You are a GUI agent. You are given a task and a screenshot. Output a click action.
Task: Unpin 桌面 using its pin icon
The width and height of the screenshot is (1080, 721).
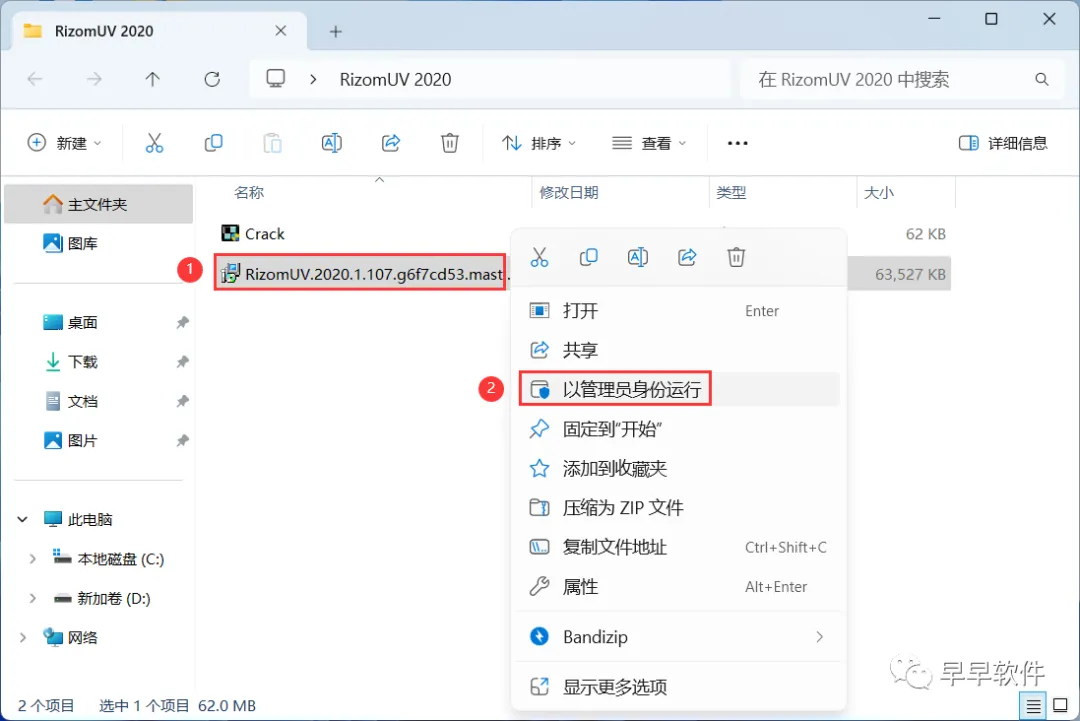point(183,322)
